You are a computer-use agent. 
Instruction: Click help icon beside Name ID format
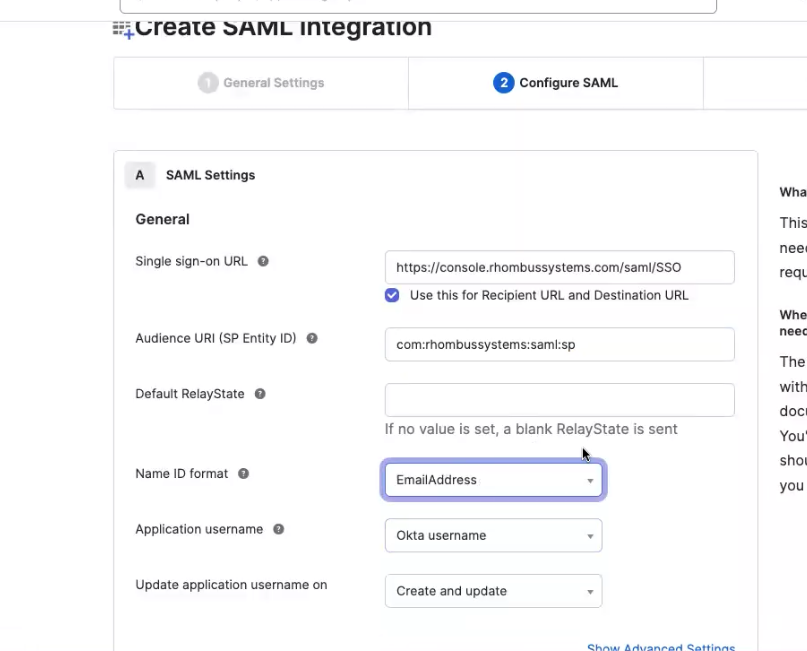(x=243, y=473)
